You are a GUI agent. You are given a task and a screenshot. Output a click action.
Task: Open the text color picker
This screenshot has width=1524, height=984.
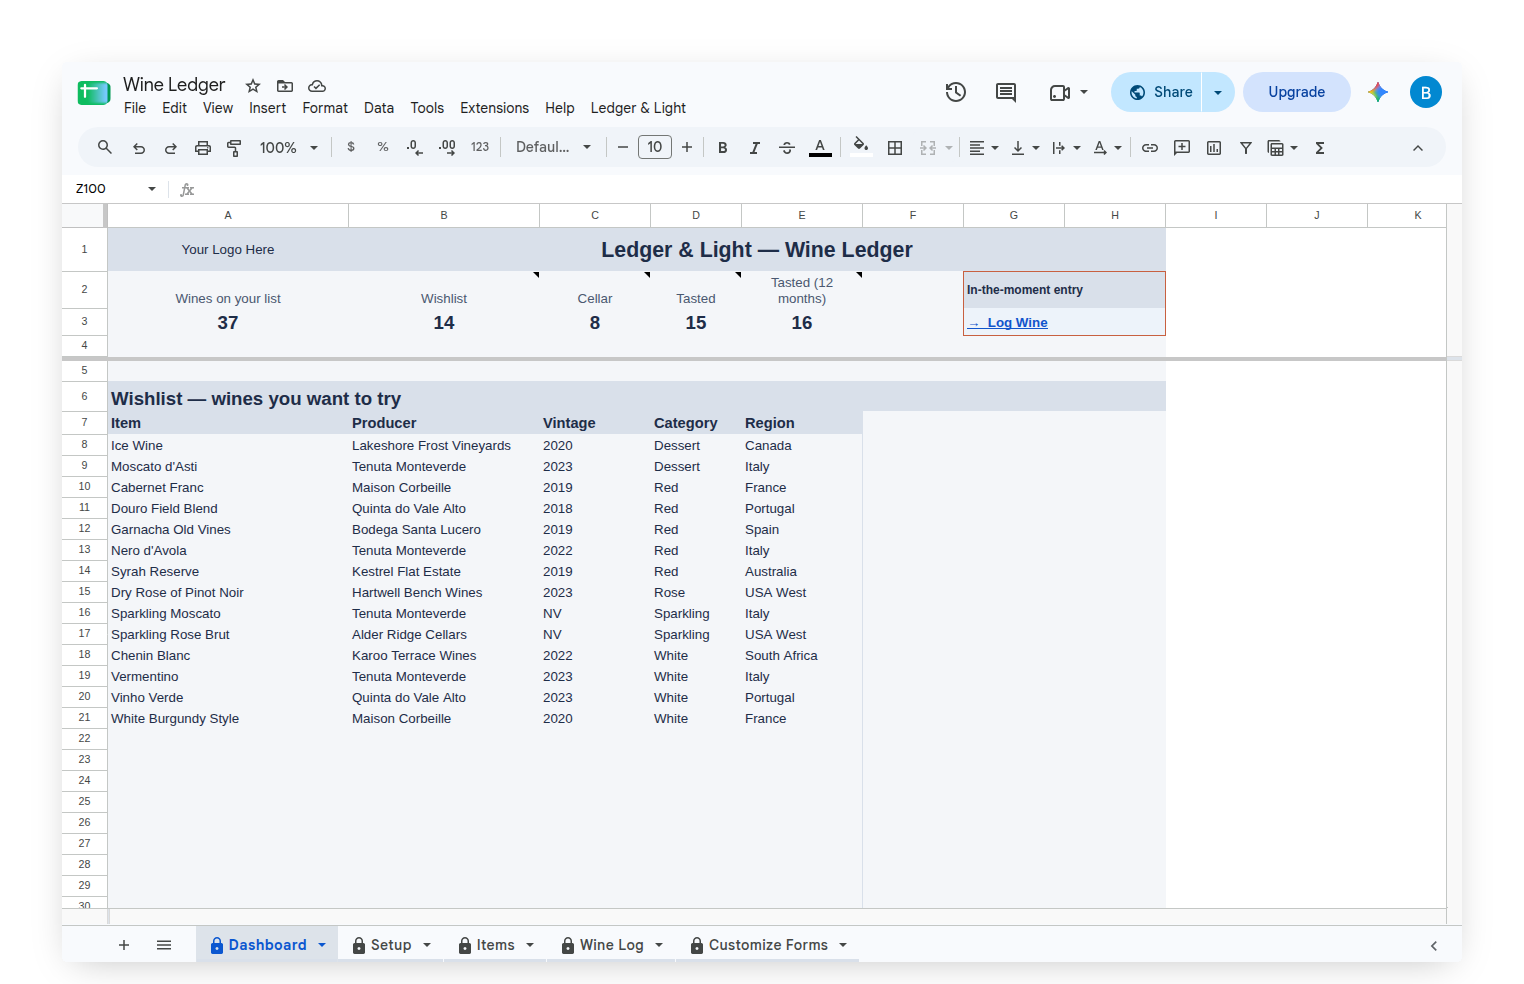coord(820,148)
